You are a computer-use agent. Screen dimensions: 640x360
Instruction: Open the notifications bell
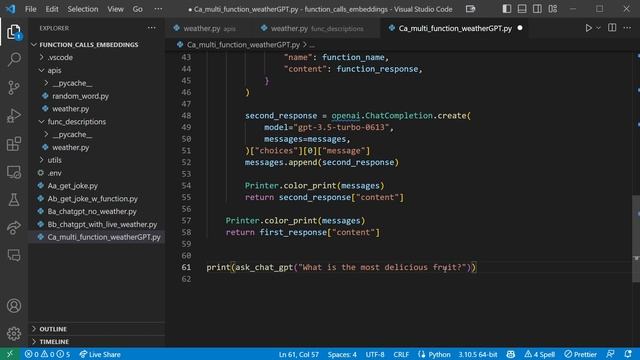tap(628, 354)
